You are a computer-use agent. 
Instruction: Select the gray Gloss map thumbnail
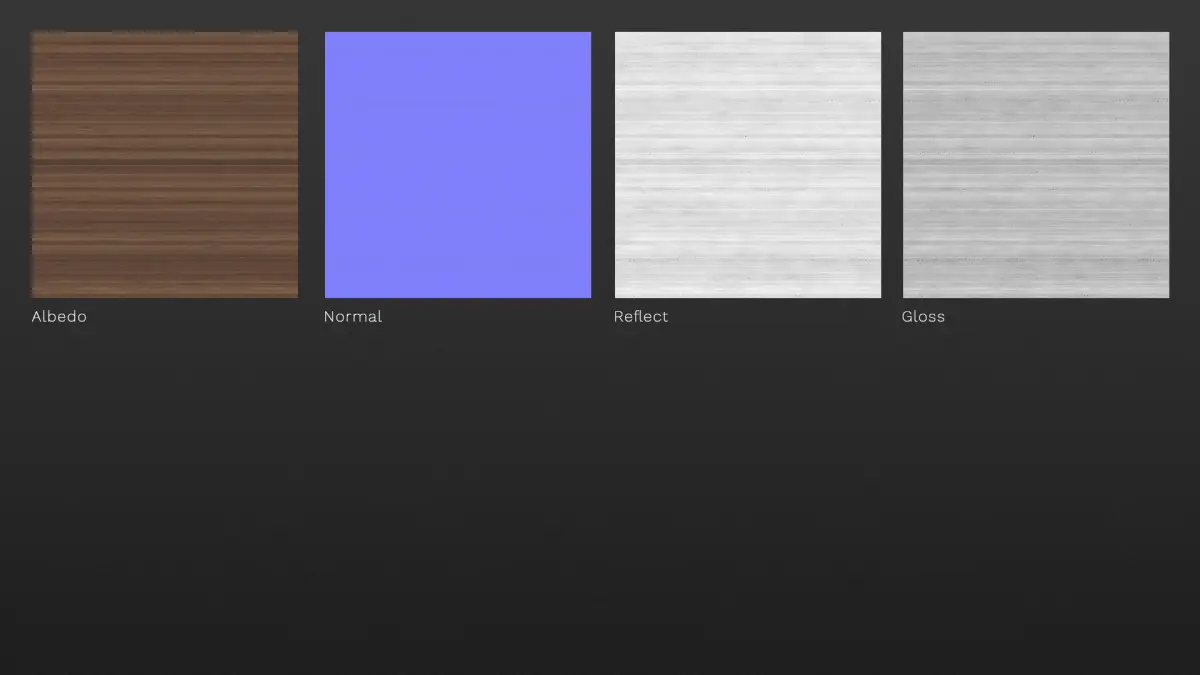(1036, 165)
